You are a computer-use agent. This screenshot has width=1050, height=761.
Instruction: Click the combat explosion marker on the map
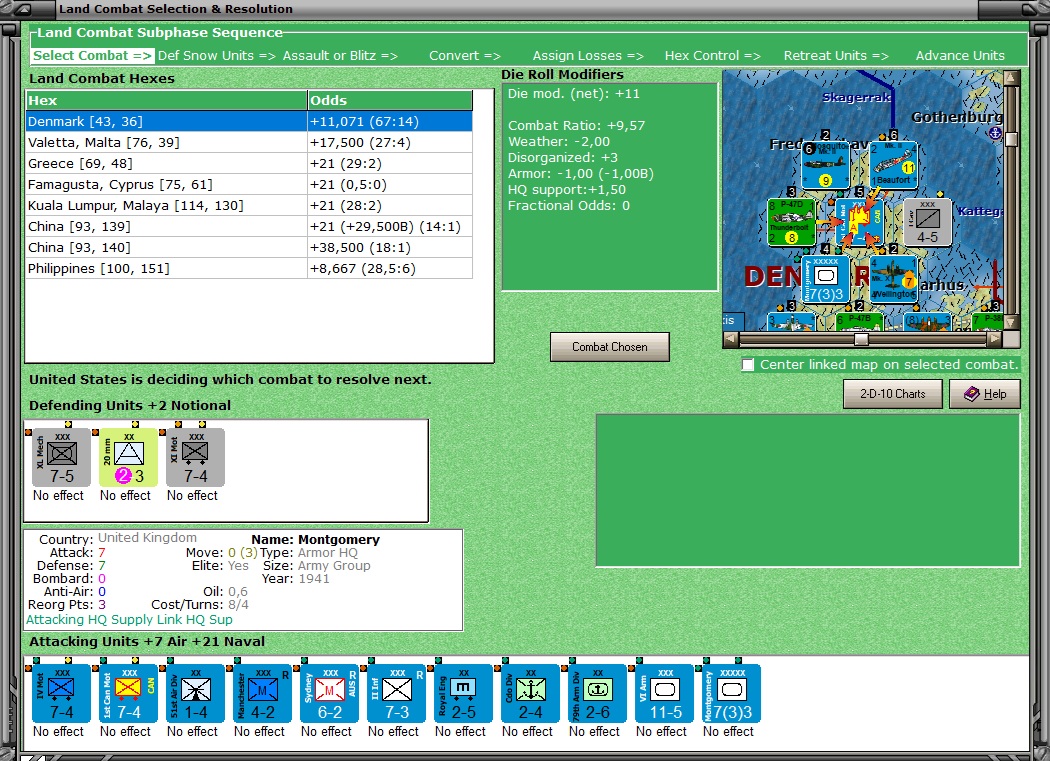pos(858,221)
